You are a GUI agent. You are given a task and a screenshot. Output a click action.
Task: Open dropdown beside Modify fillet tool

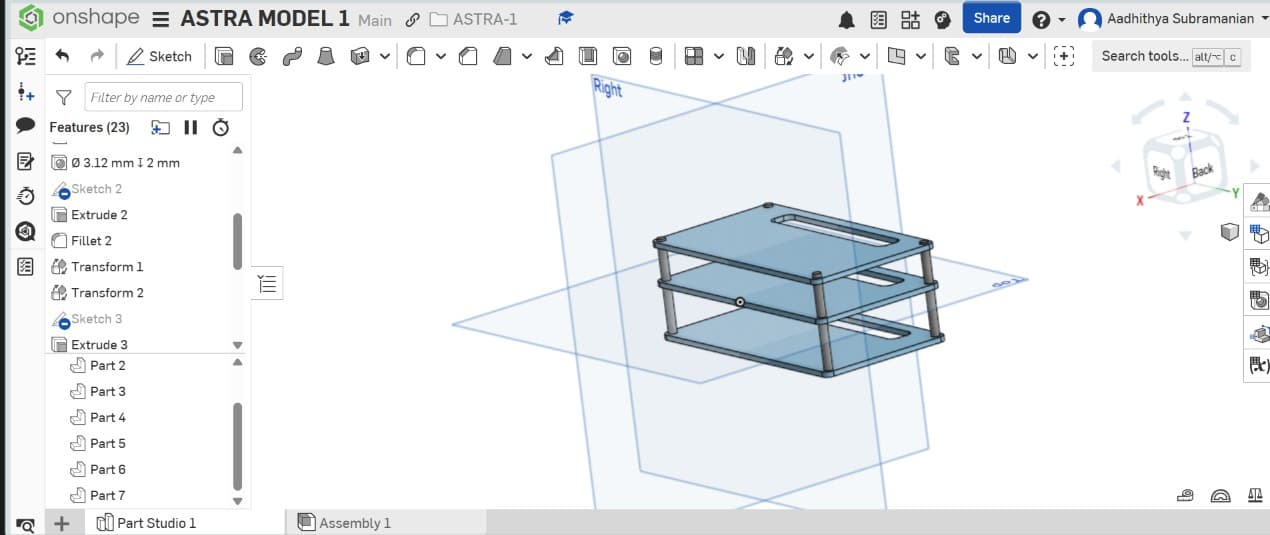[865, 56]
